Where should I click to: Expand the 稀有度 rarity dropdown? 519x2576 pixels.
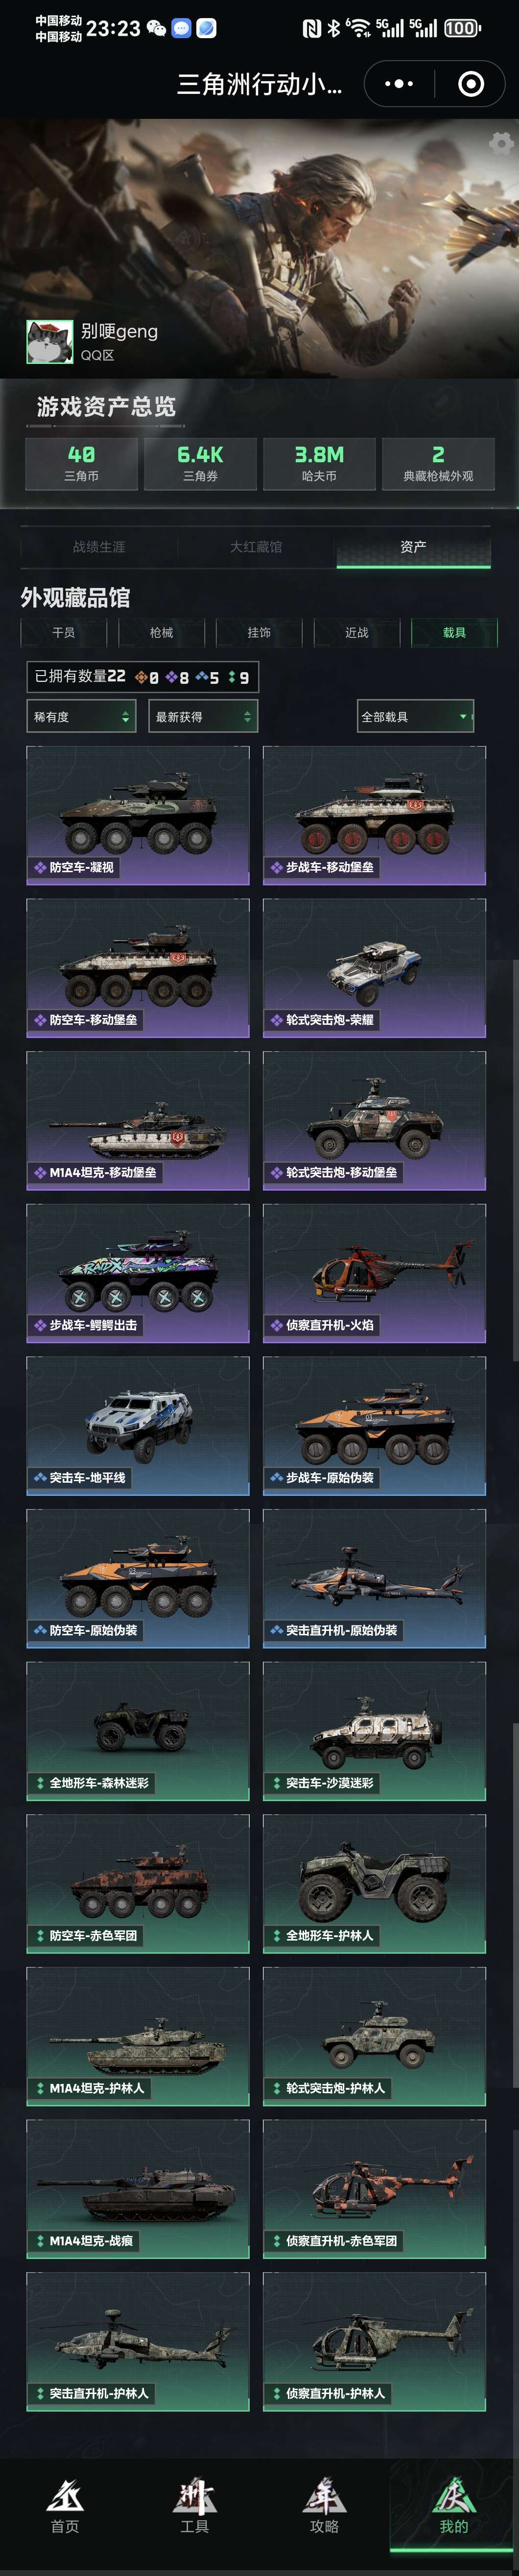[x=81, y=716]
